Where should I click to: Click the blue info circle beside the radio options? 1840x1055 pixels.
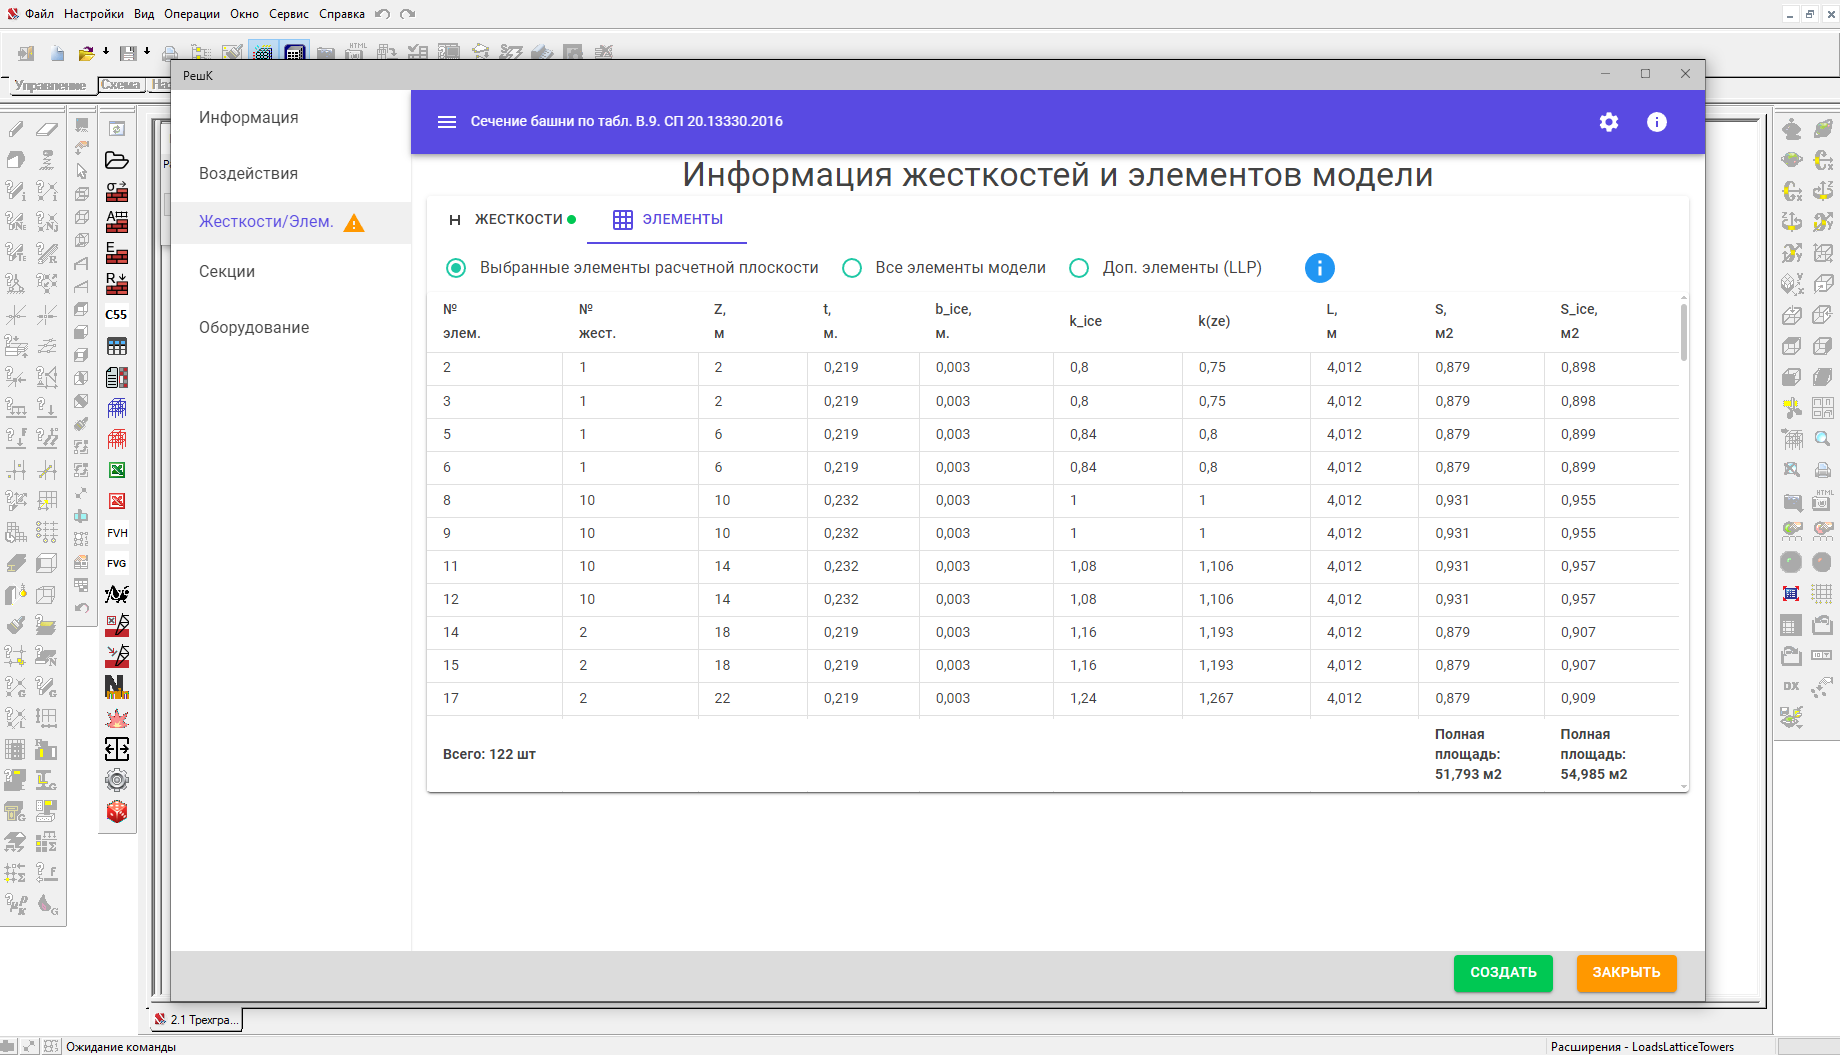coord(1319,268)
